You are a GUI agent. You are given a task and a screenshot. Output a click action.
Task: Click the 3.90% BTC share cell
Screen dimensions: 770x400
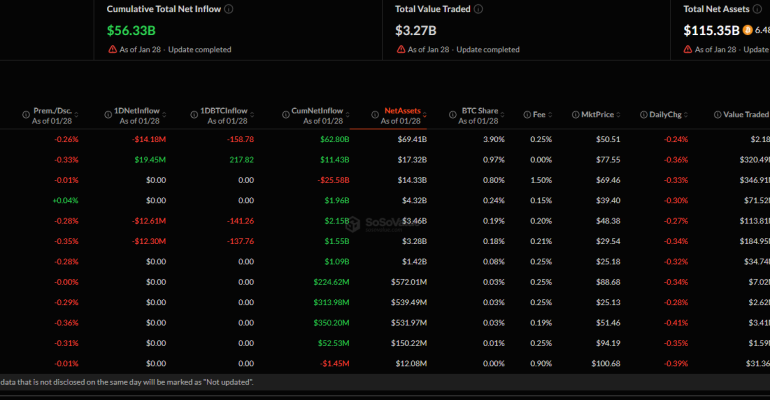[x=494, y=139]
